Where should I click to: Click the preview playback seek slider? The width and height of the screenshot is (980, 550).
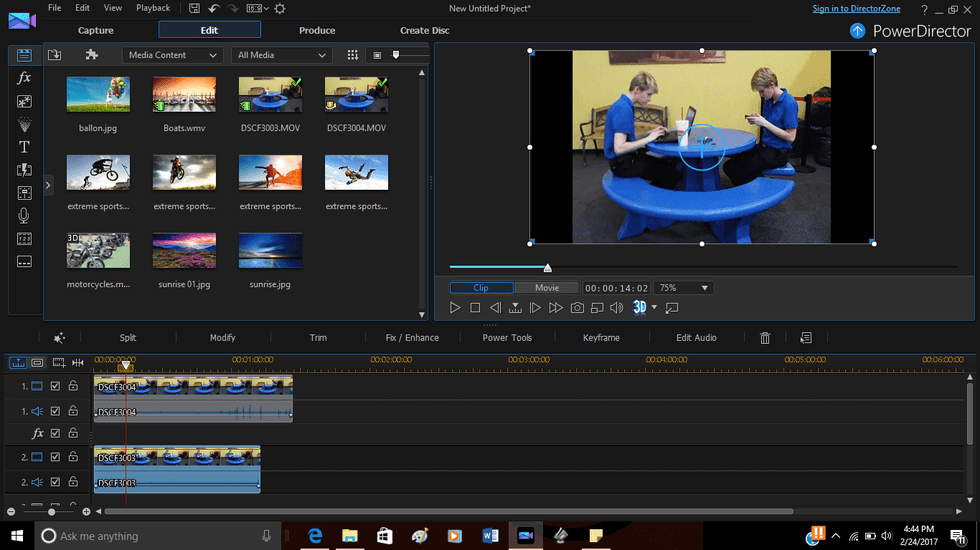point(547,267)
